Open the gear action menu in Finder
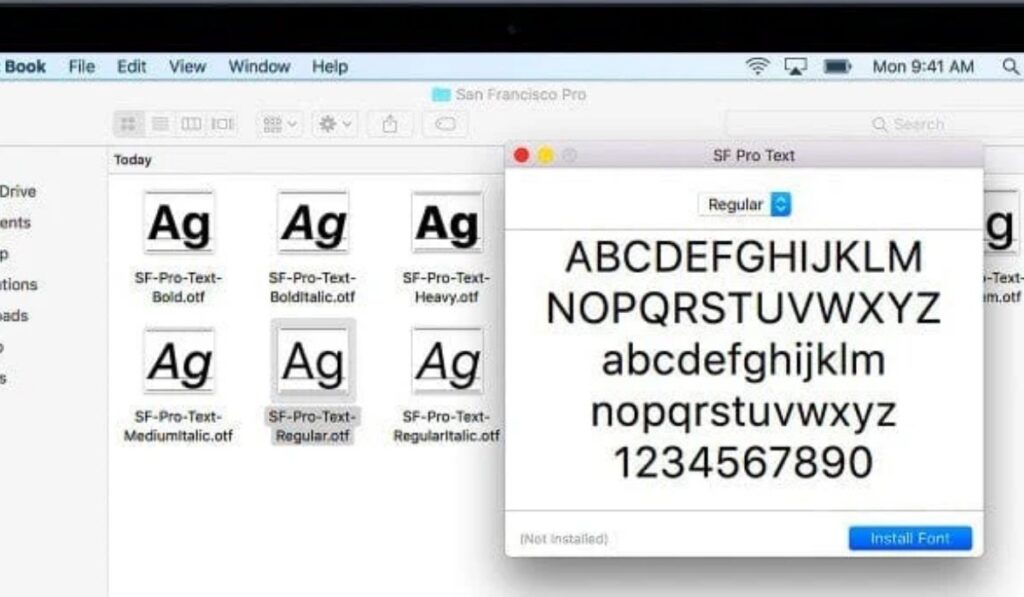1024x597 pixels. (335, 123)
